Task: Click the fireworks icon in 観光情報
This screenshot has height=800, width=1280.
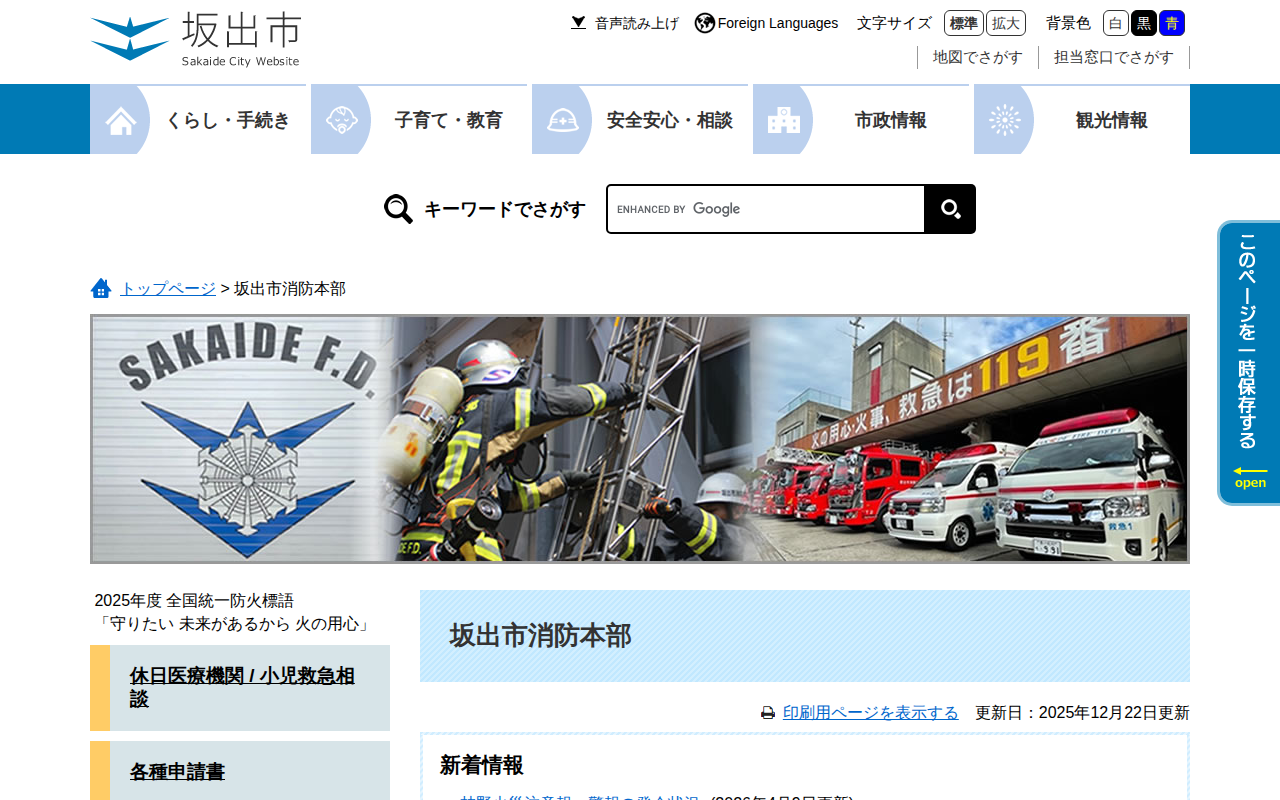Action: tap(1005, 120)
